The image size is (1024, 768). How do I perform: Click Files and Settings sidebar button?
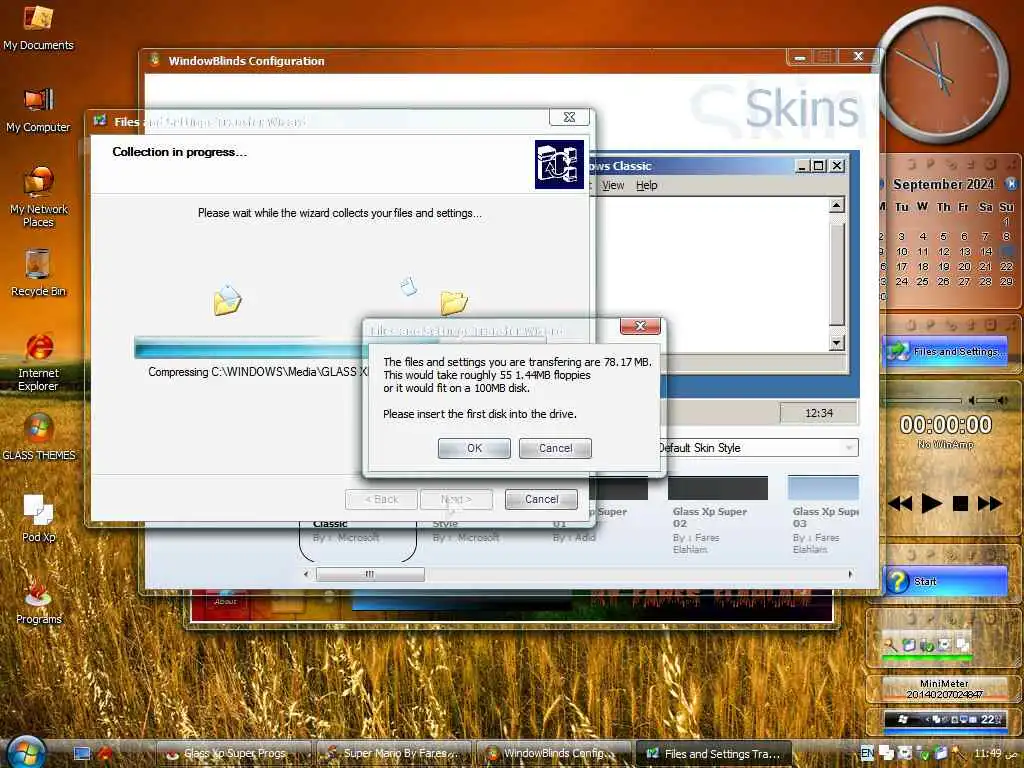point(945,352)
